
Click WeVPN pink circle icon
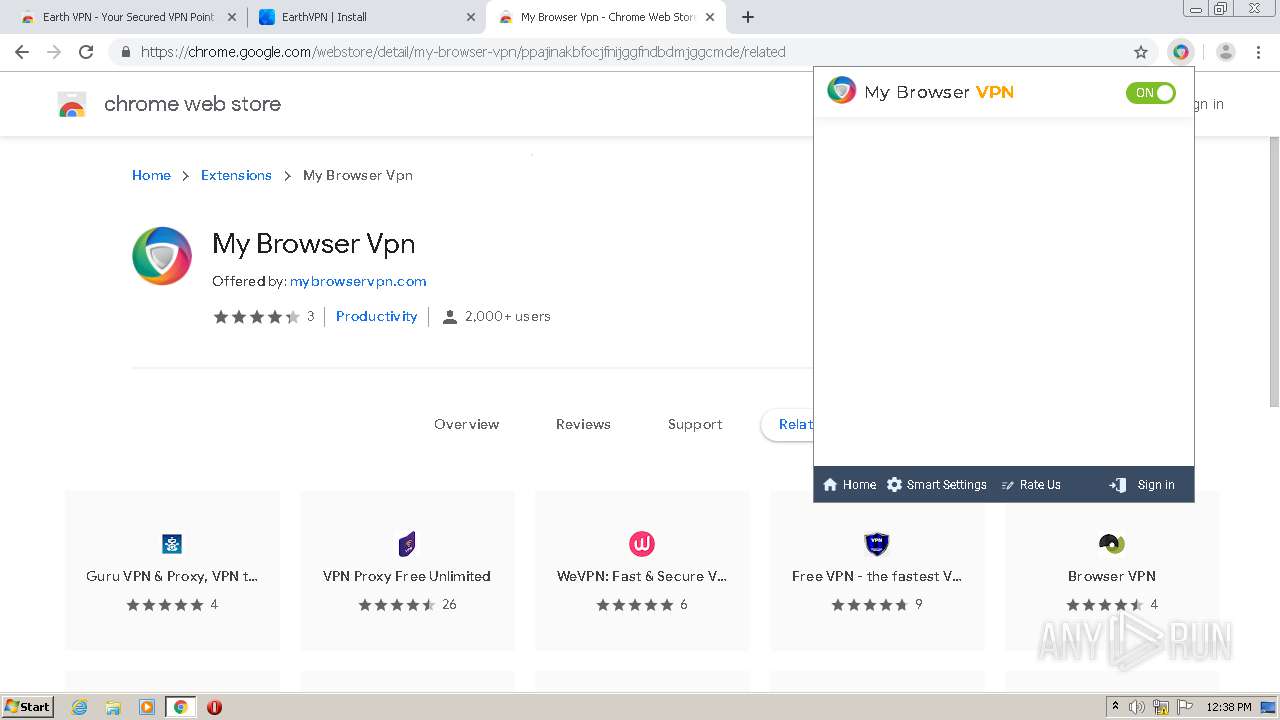click(x=642, y=544)
